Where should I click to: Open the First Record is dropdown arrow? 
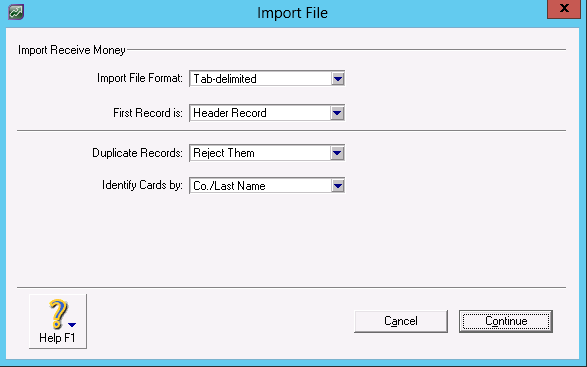tap(337, 113)
